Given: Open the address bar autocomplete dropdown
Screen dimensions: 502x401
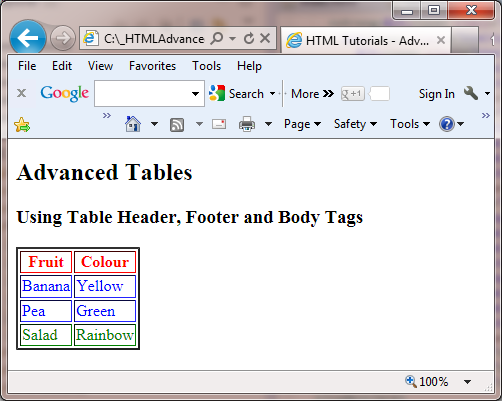Looking at the screenshot, I should click(233, 39).
